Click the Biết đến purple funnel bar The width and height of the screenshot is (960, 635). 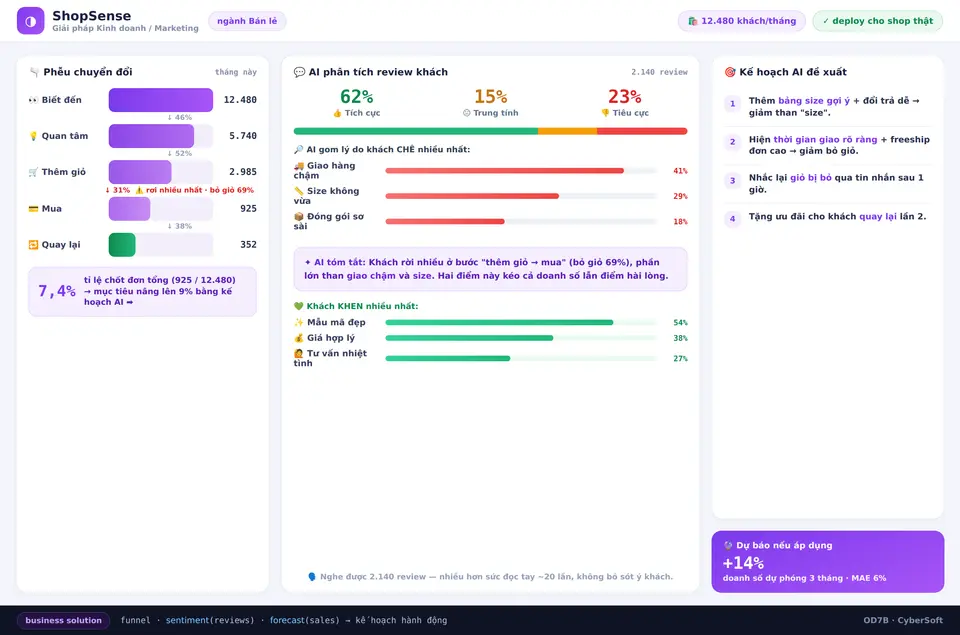[x=160, y=100]
